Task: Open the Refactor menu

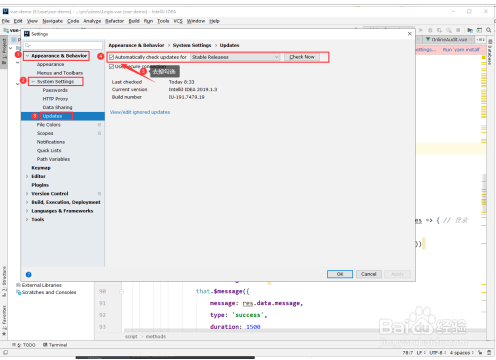Action: point(114,21)
